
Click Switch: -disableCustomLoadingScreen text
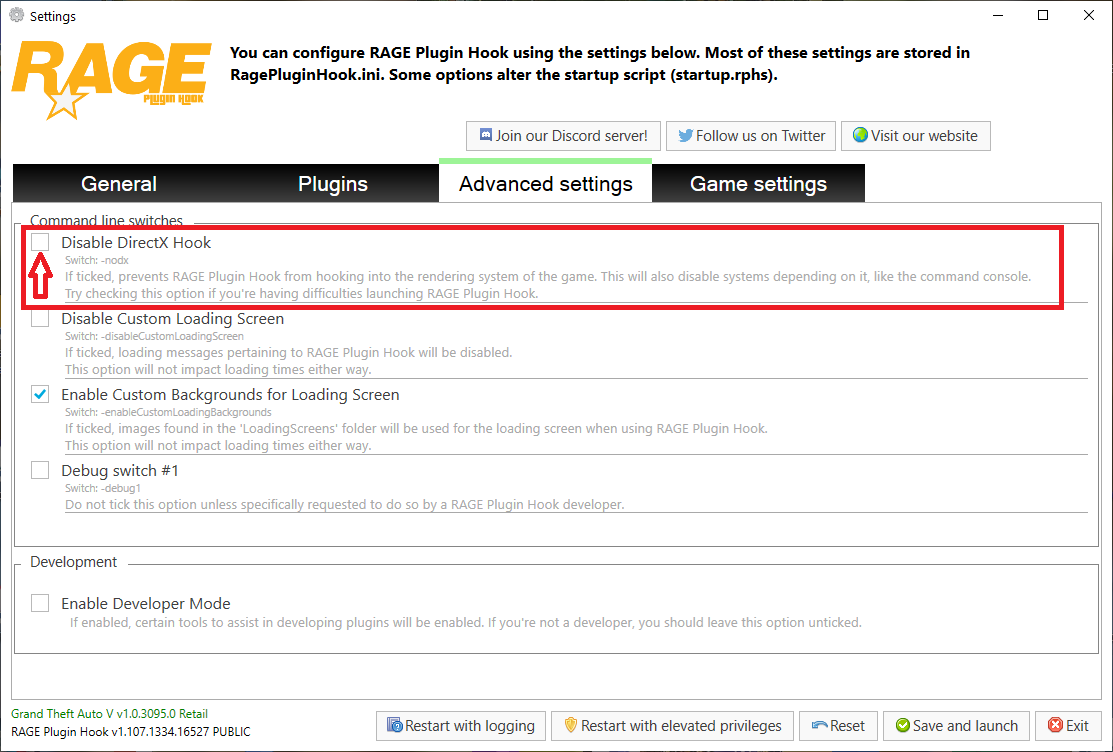pos(154,336)
